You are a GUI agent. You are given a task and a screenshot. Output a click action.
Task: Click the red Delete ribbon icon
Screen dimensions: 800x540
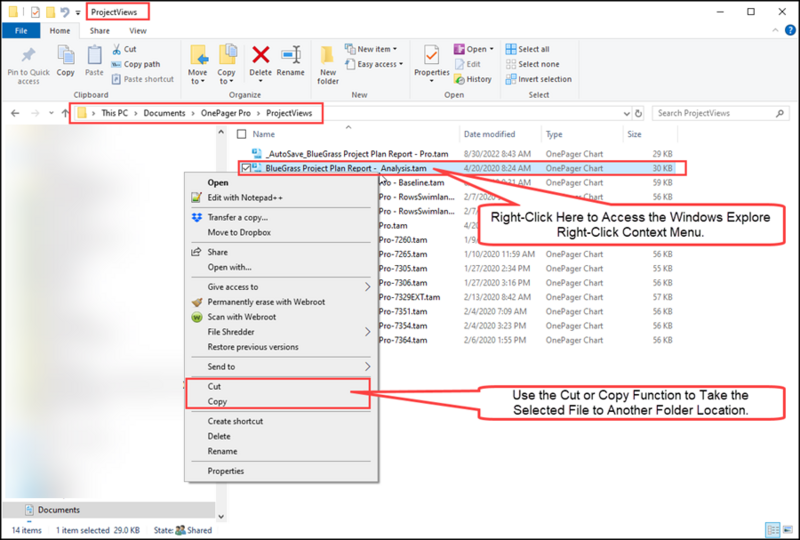[x=261, y=55]
